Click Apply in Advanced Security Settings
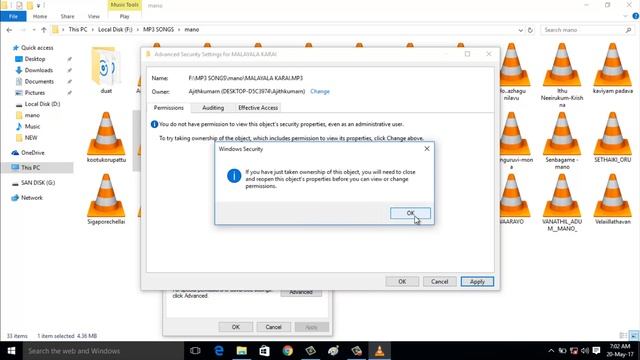The image size is (640, 360). click(x=477, y=282)
